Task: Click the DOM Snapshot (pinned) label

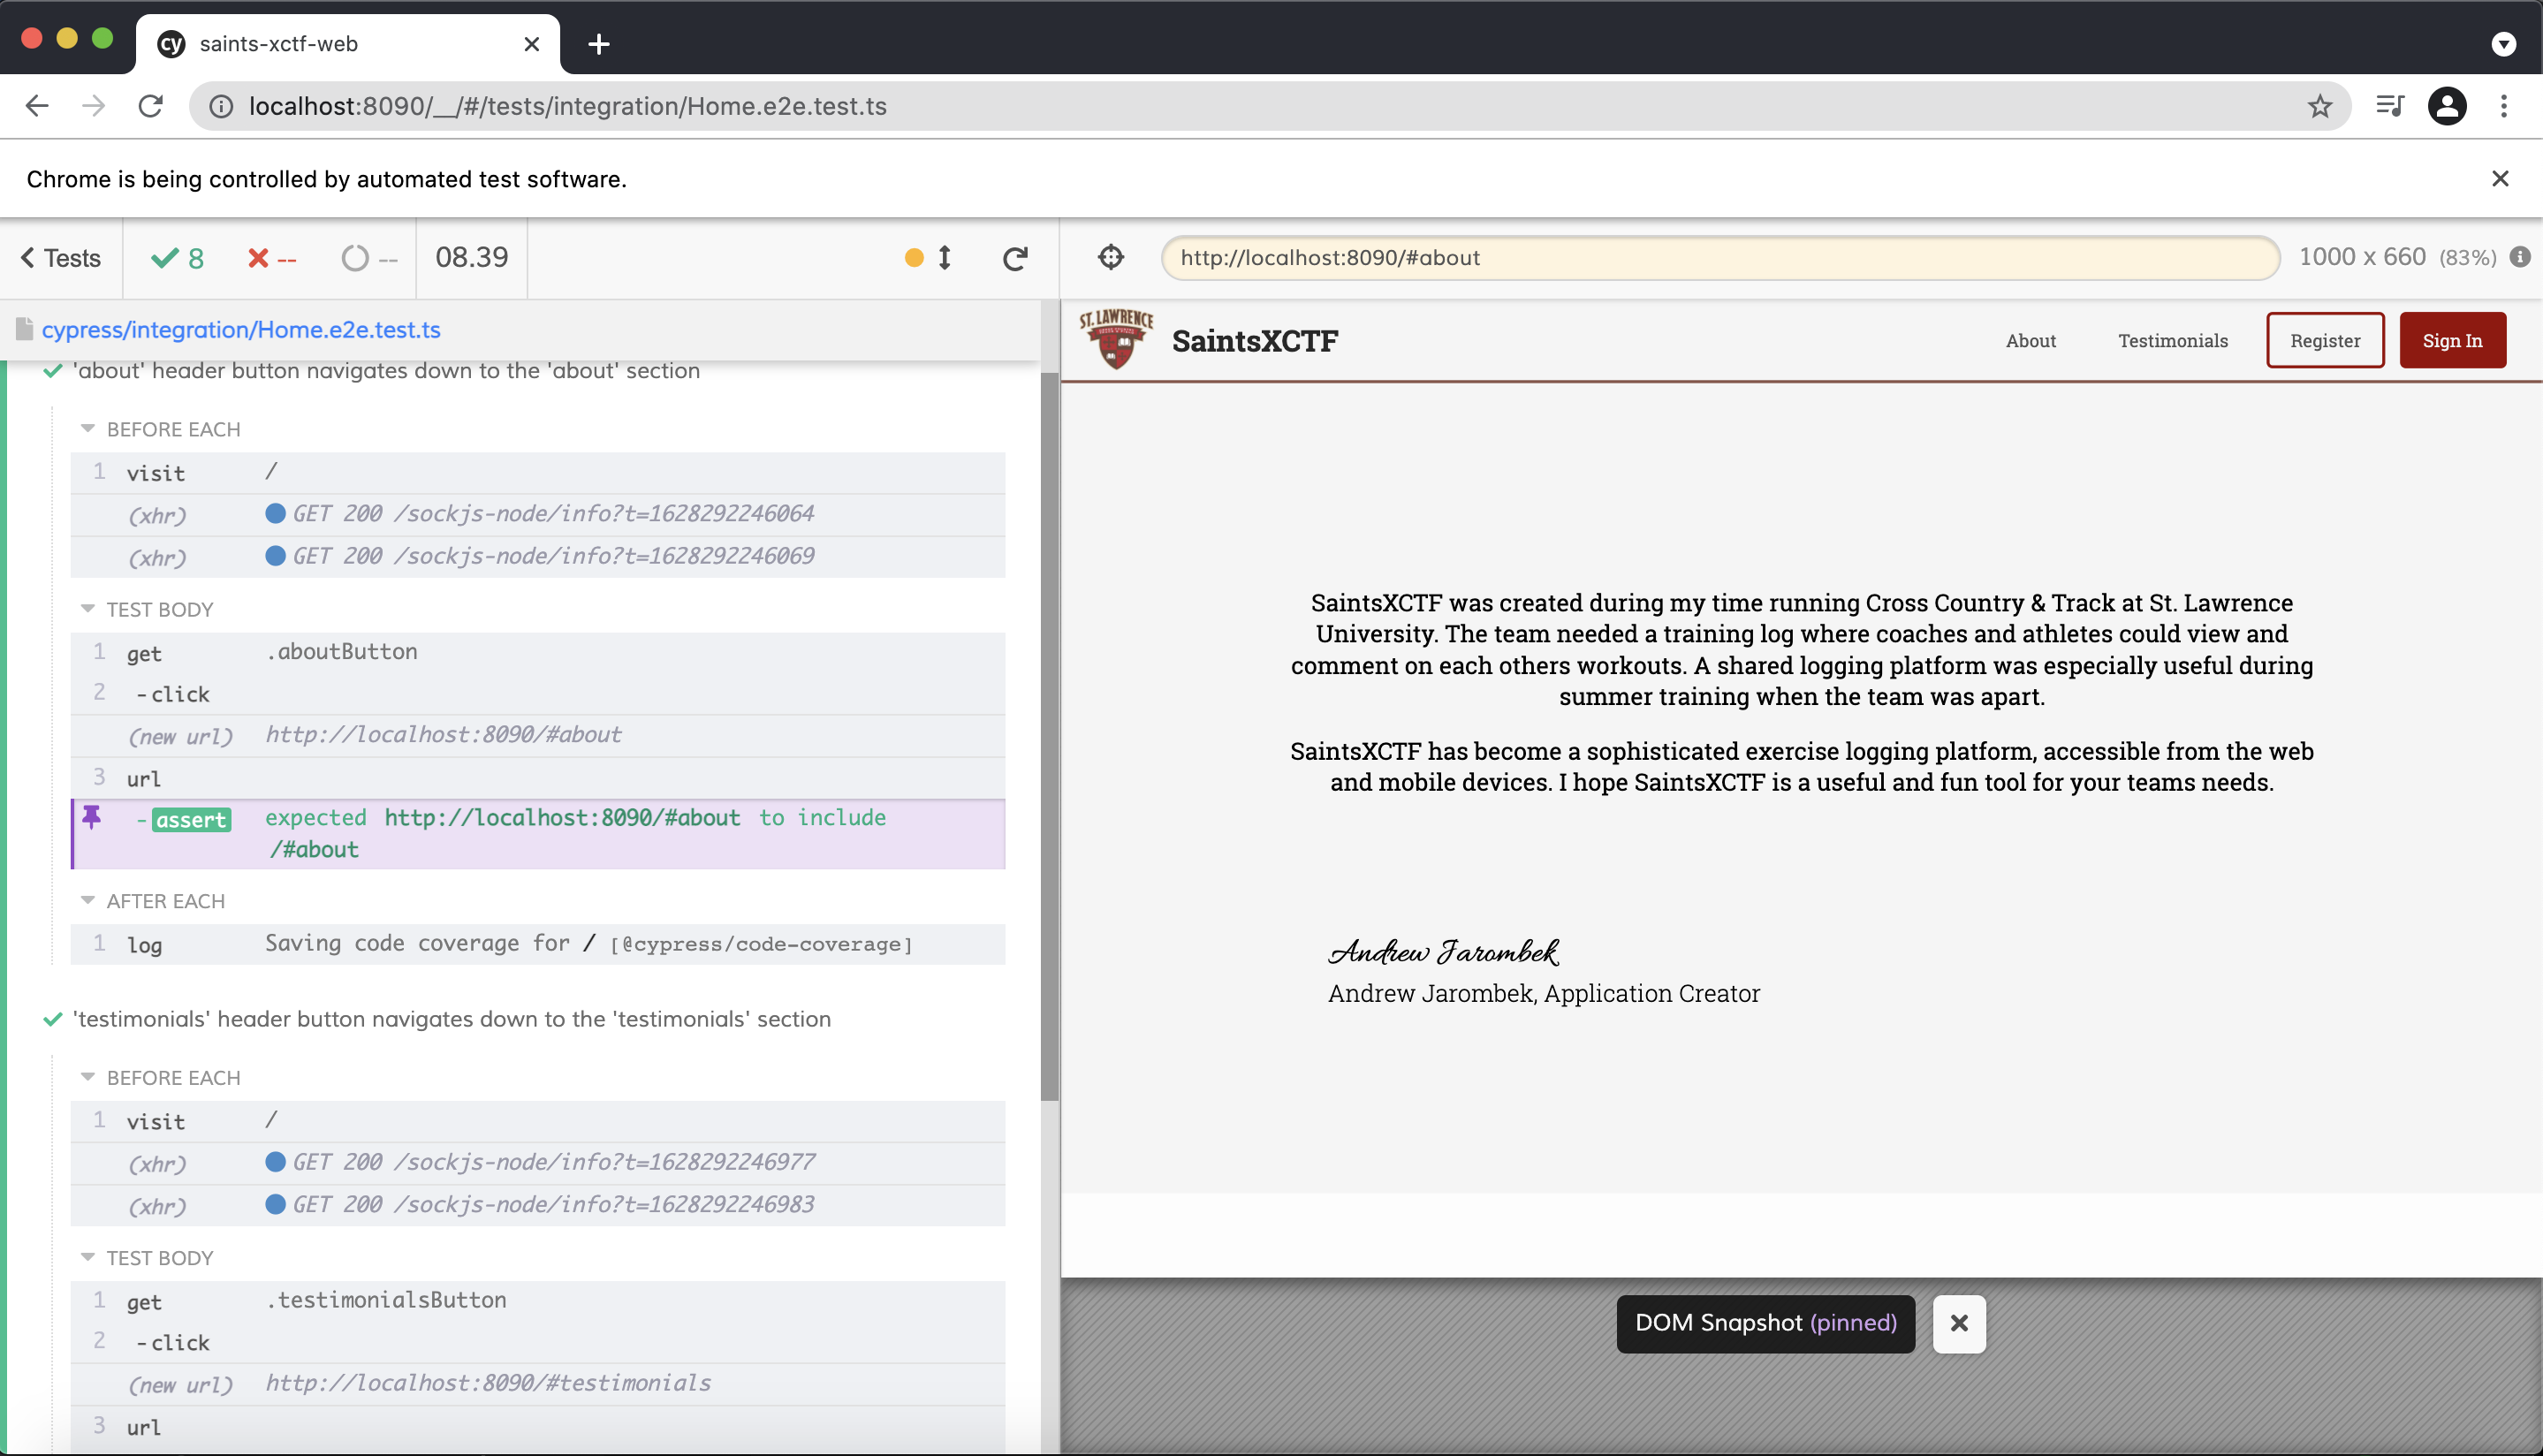Action: [x=1765, y=1323]
